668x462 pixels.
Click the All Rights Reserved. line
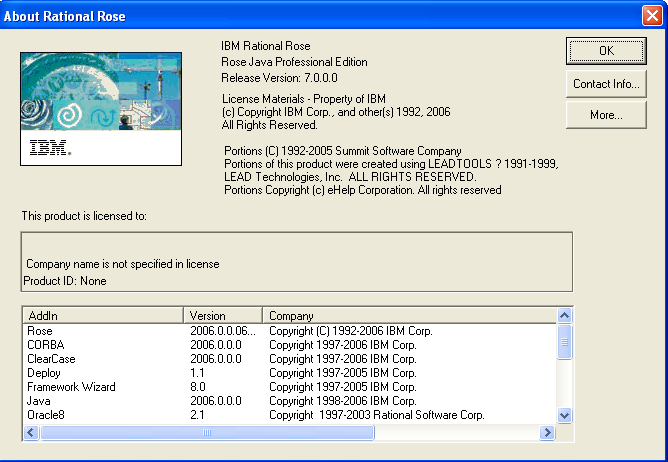coord(270,125)
